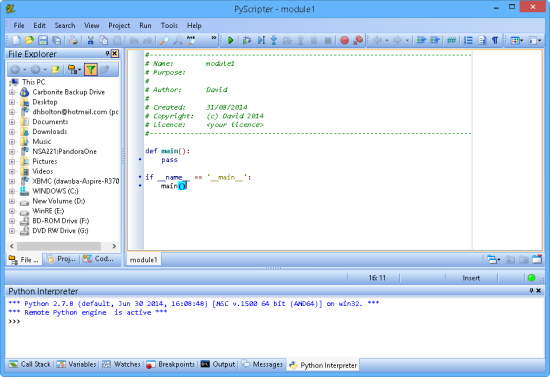This screenshot has width=550, height=377.
Task: Switch to the Output tab
Action: pos(218,364)
